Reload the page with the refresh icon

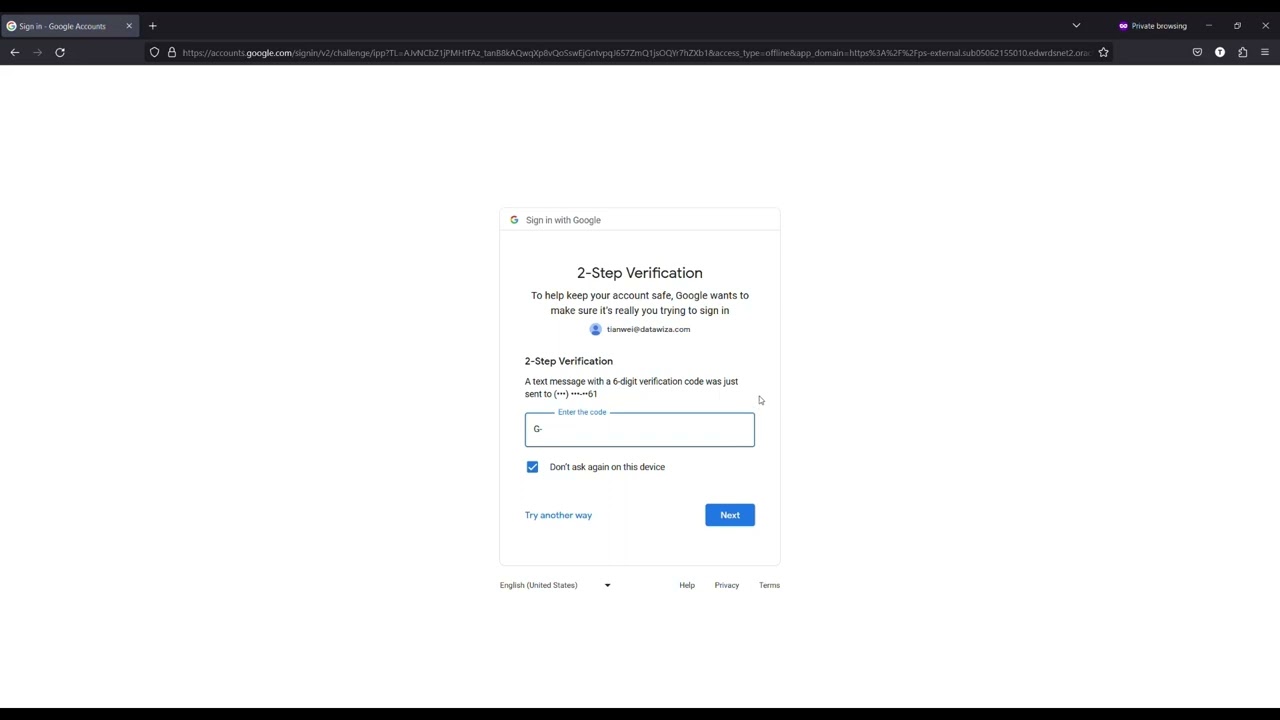click(x=60, y=52)
